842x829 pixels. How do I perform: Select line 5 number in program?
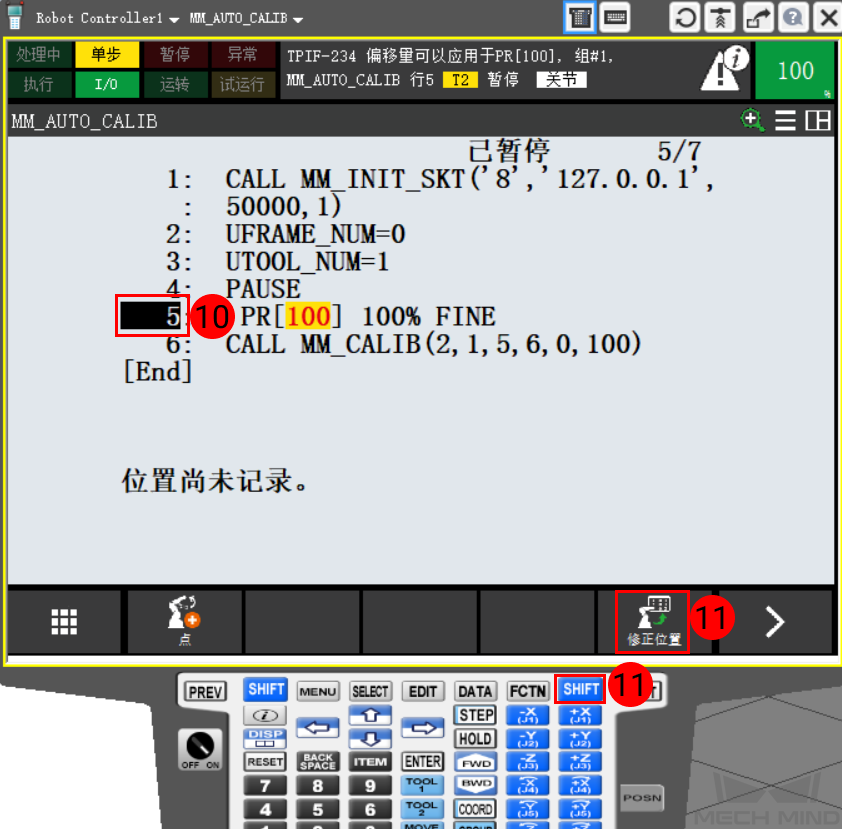151,316
